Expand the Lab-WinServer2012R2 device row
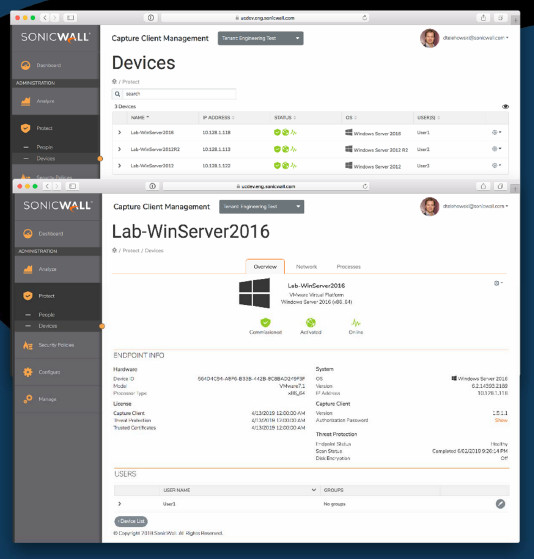 (119, 149)
